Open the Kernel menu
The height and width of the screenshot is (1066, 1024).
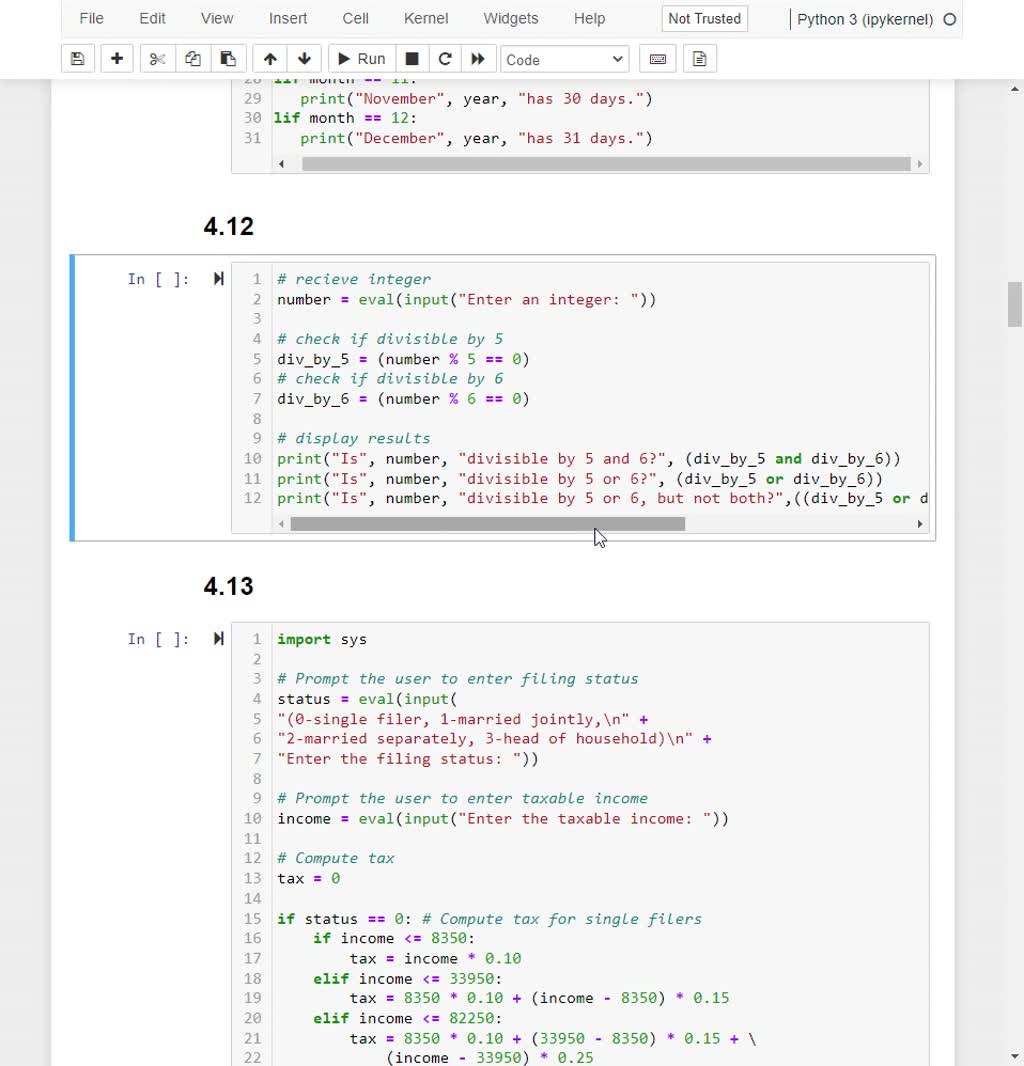pos(426,18)
